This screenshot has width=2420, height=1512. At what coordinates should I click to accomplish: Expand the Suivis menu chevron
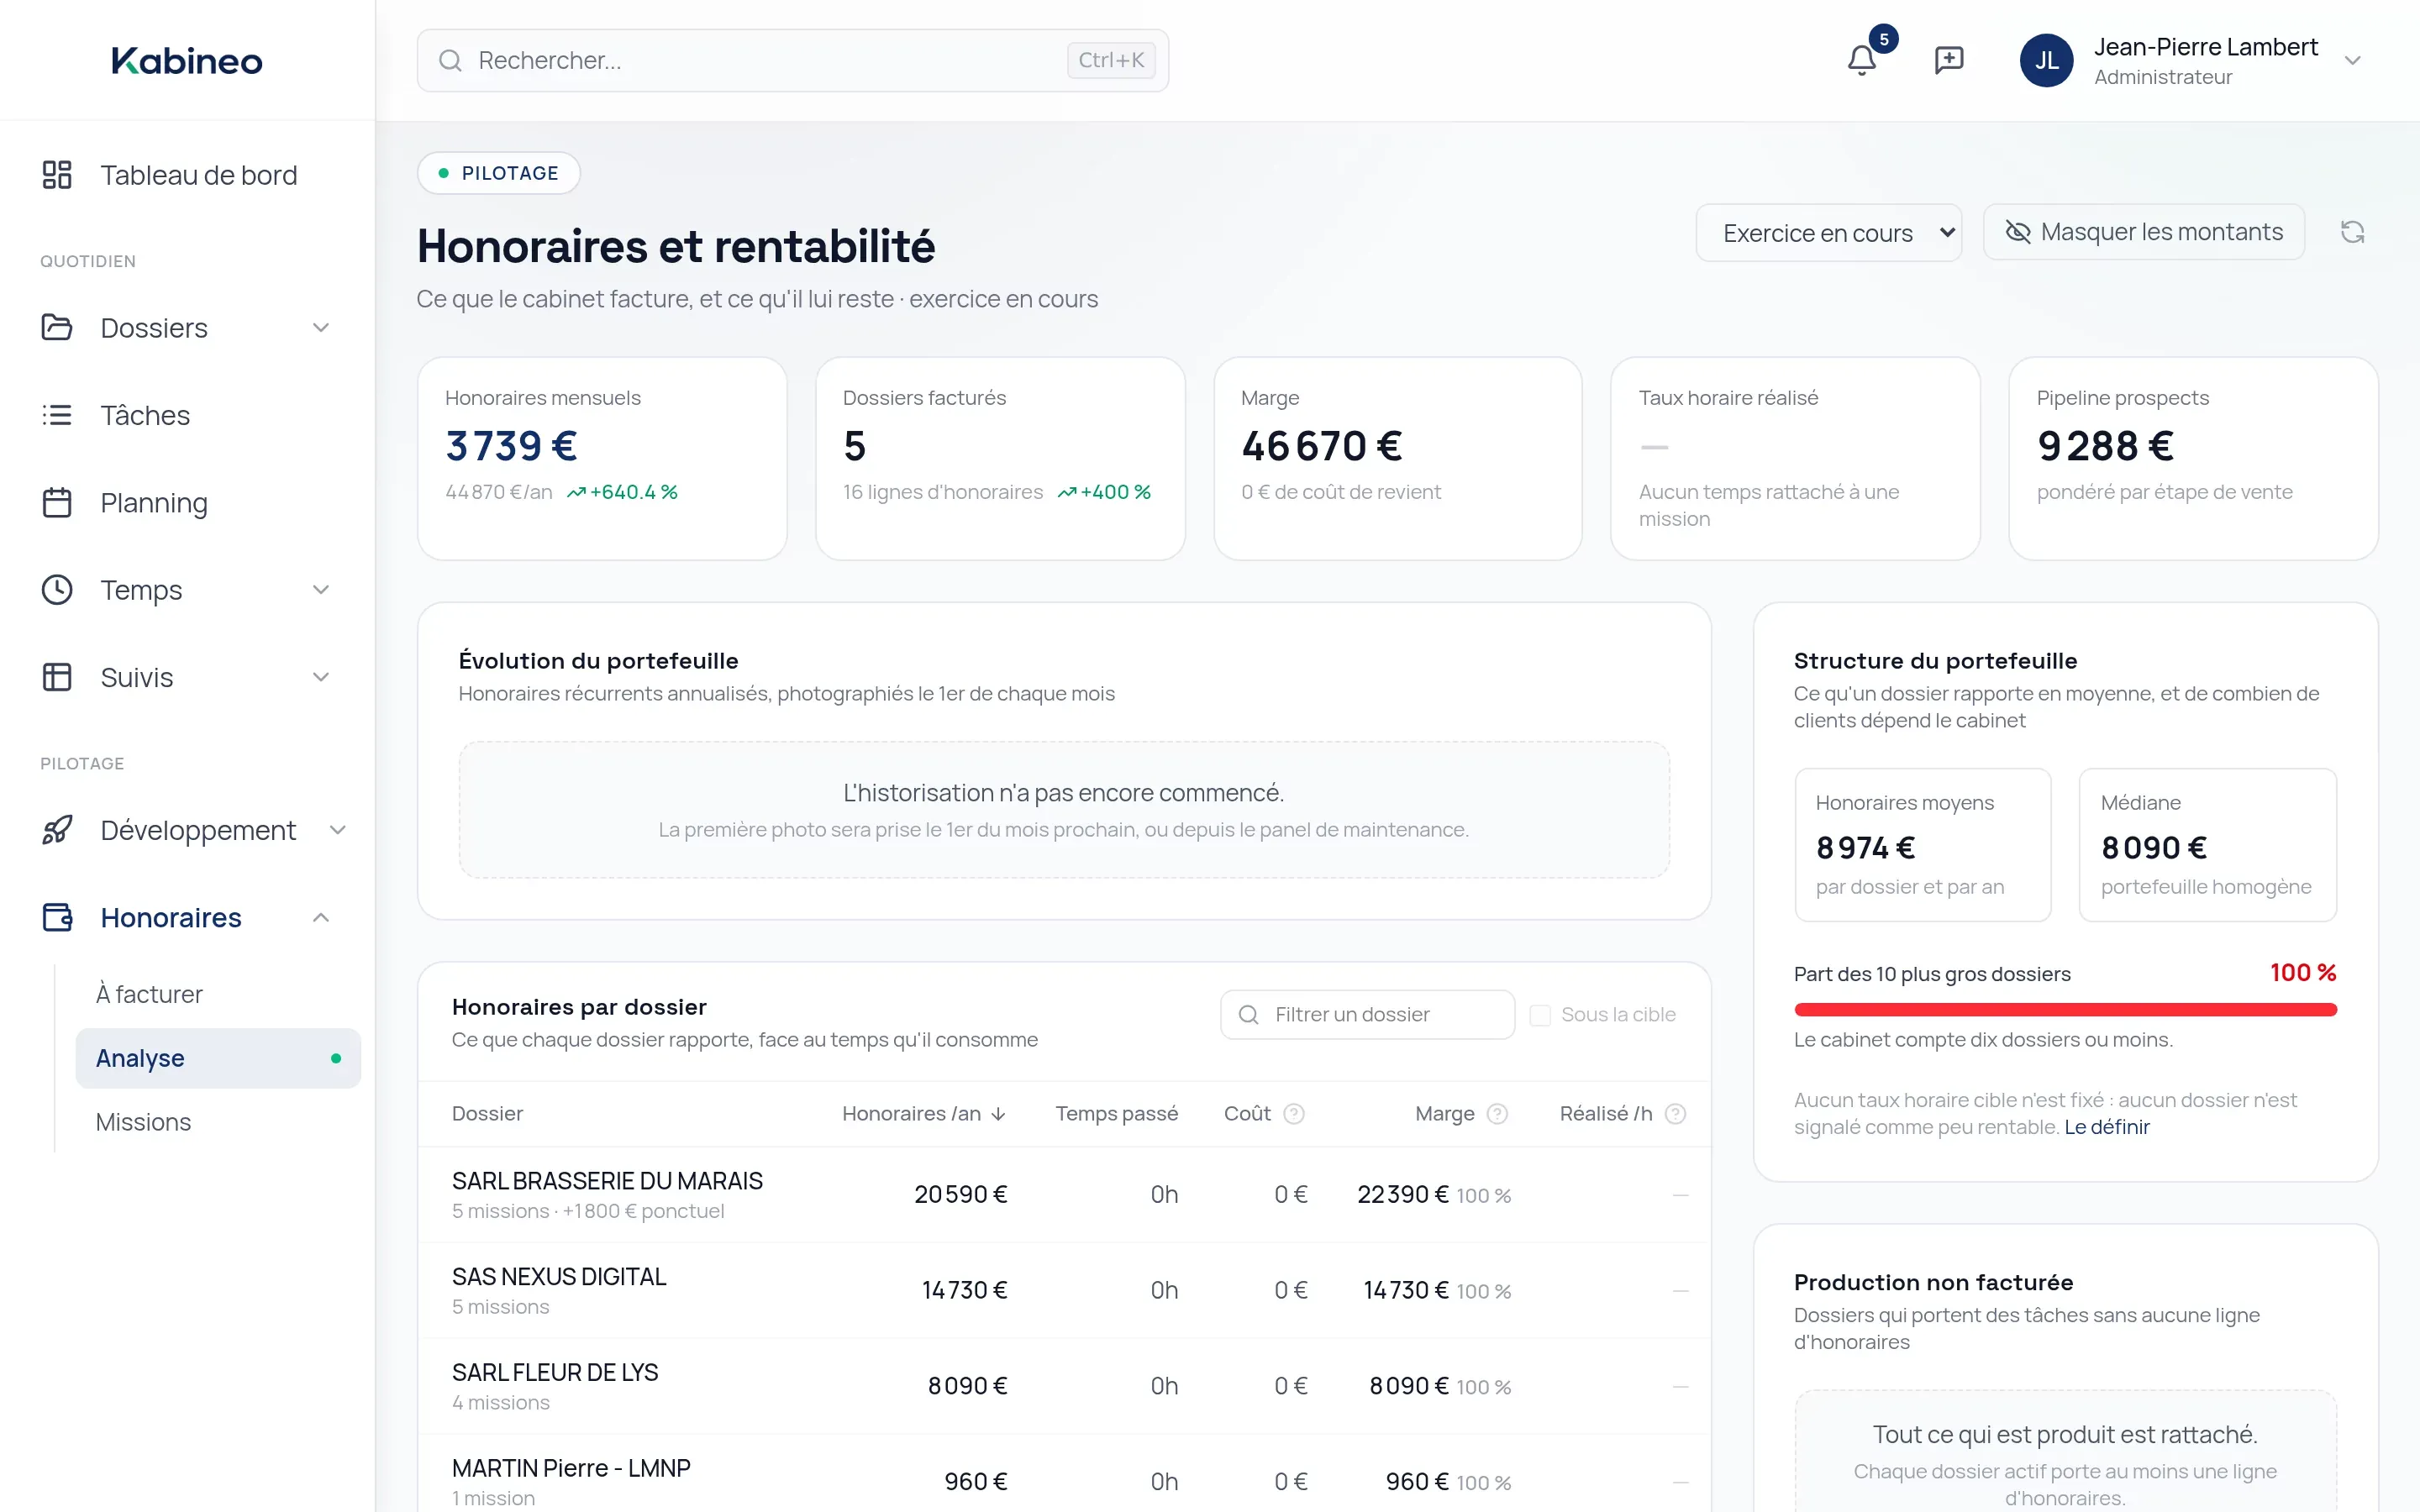pyautogui.click(x=321, y=677)
